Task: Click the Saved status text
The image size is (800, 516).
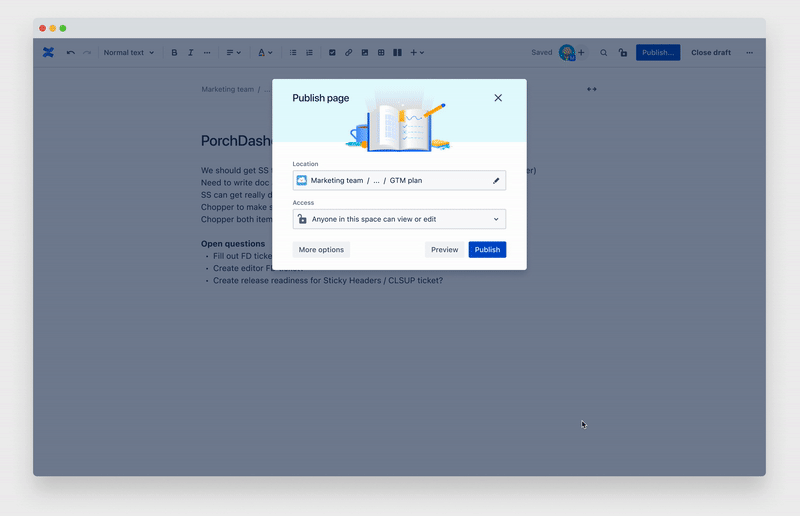Action: tap(541, 53)
